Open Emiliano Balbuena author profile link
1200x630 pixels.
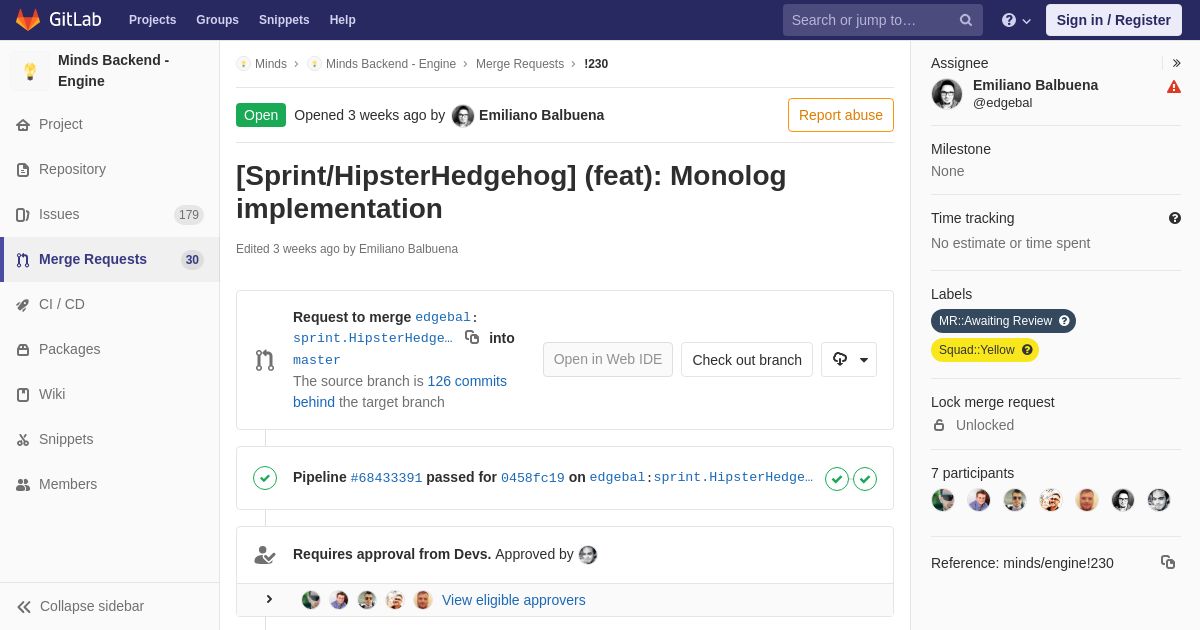coord(541,115)
